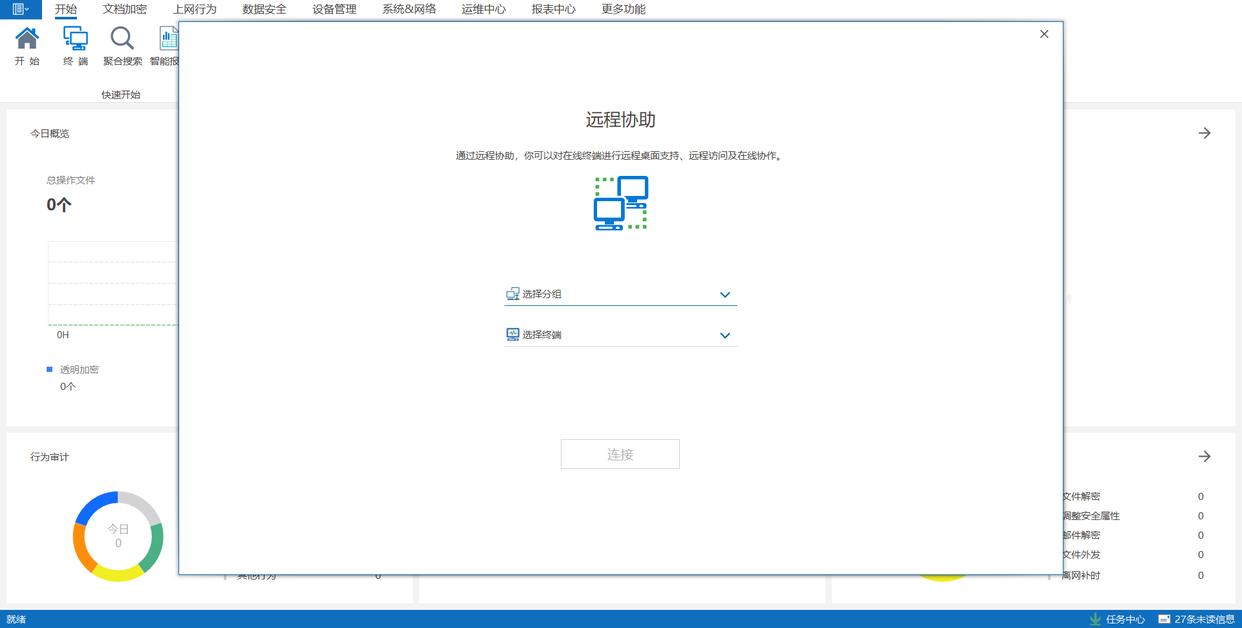Open the 上网行为 tab
Screen dimensions: 1242x628
[194, 9]
